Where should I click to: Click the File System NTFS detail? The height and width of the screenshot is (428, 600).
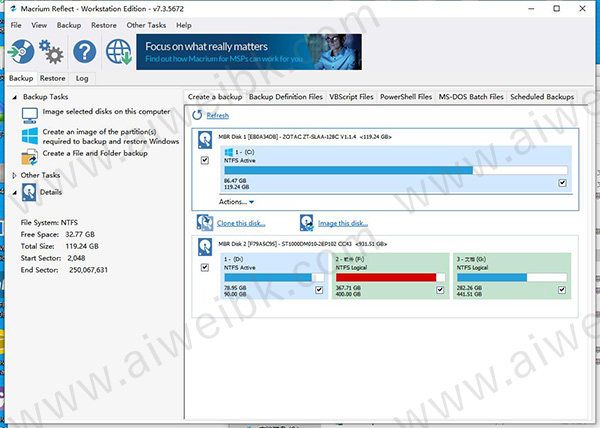pos(49,222)
